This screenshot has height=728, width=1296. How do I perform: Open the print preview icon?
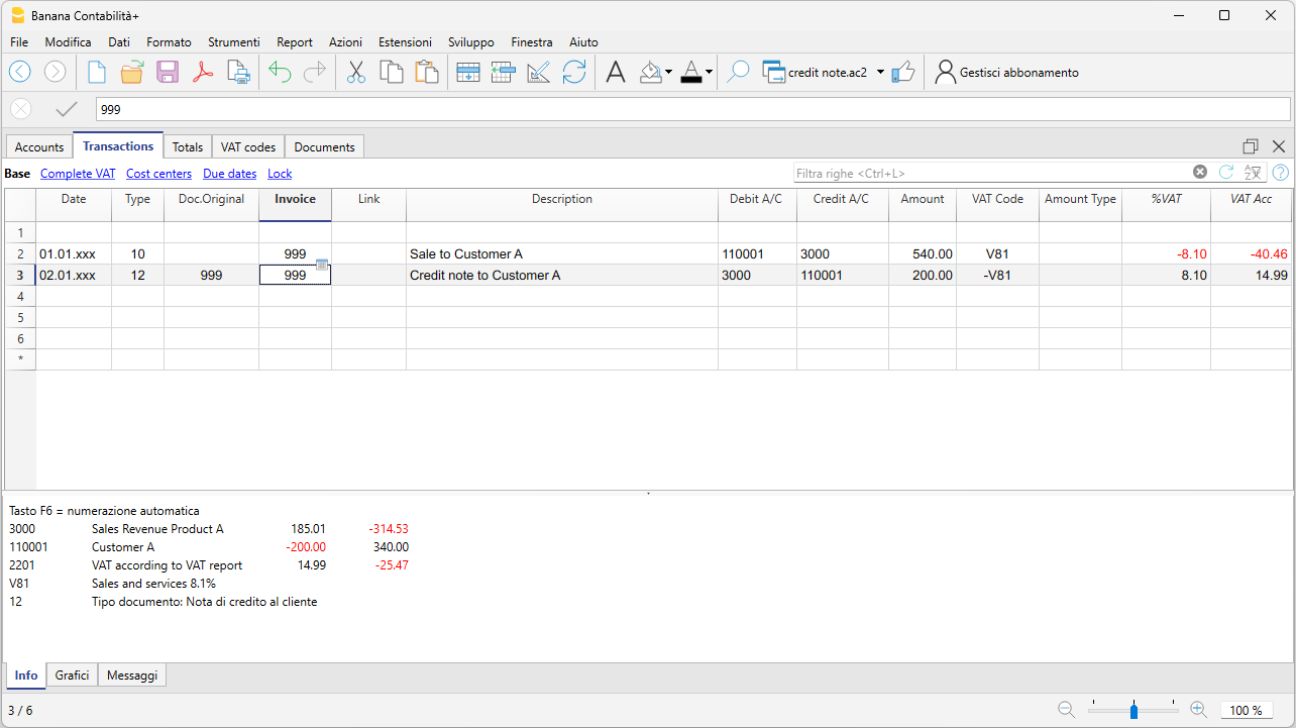[x=238, y=72]
